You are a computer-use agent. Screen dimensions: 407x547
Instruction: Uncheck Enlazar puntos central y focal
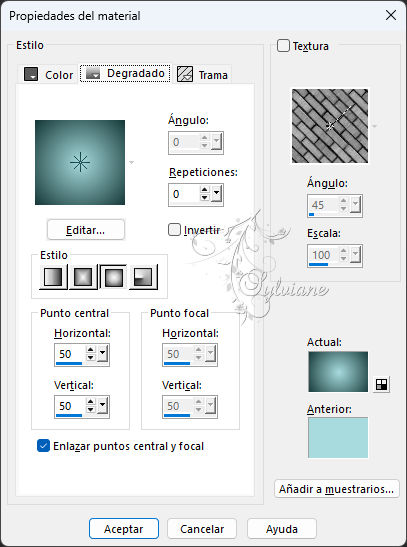(43, 445)
